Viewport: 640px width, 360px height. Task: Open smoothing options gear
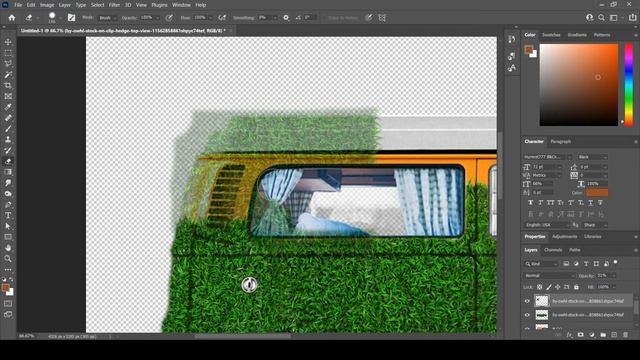point(286,18)
